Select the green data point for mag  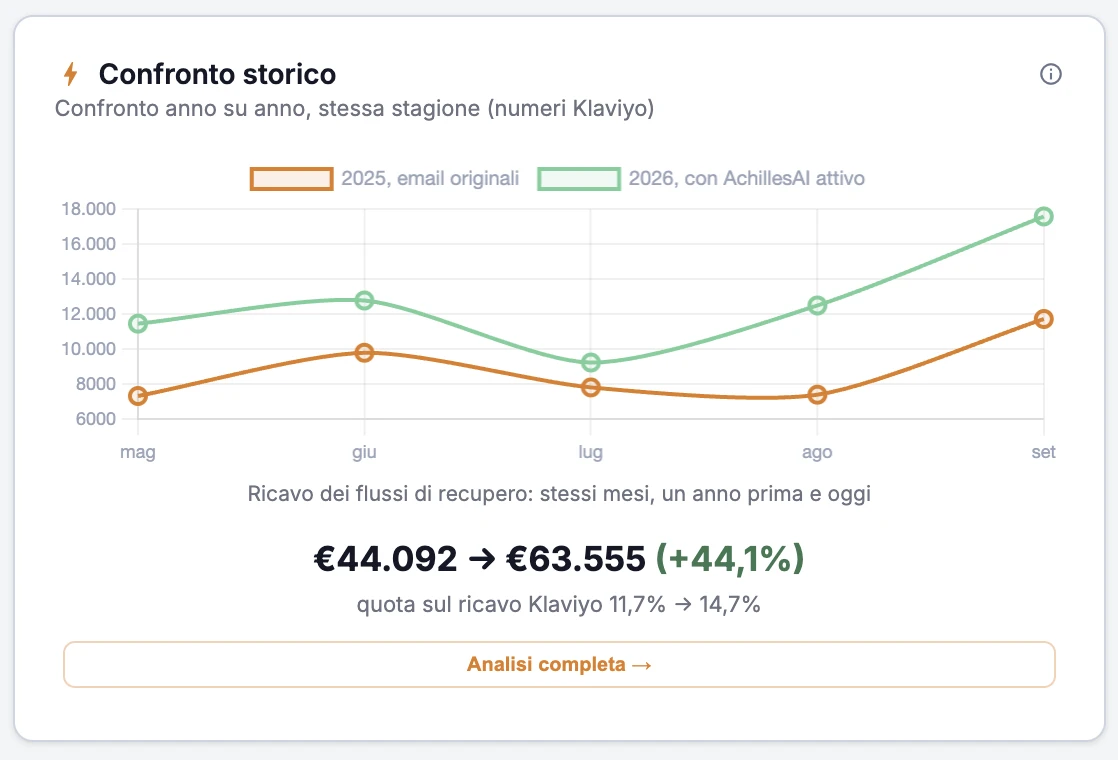pos(138,324)
